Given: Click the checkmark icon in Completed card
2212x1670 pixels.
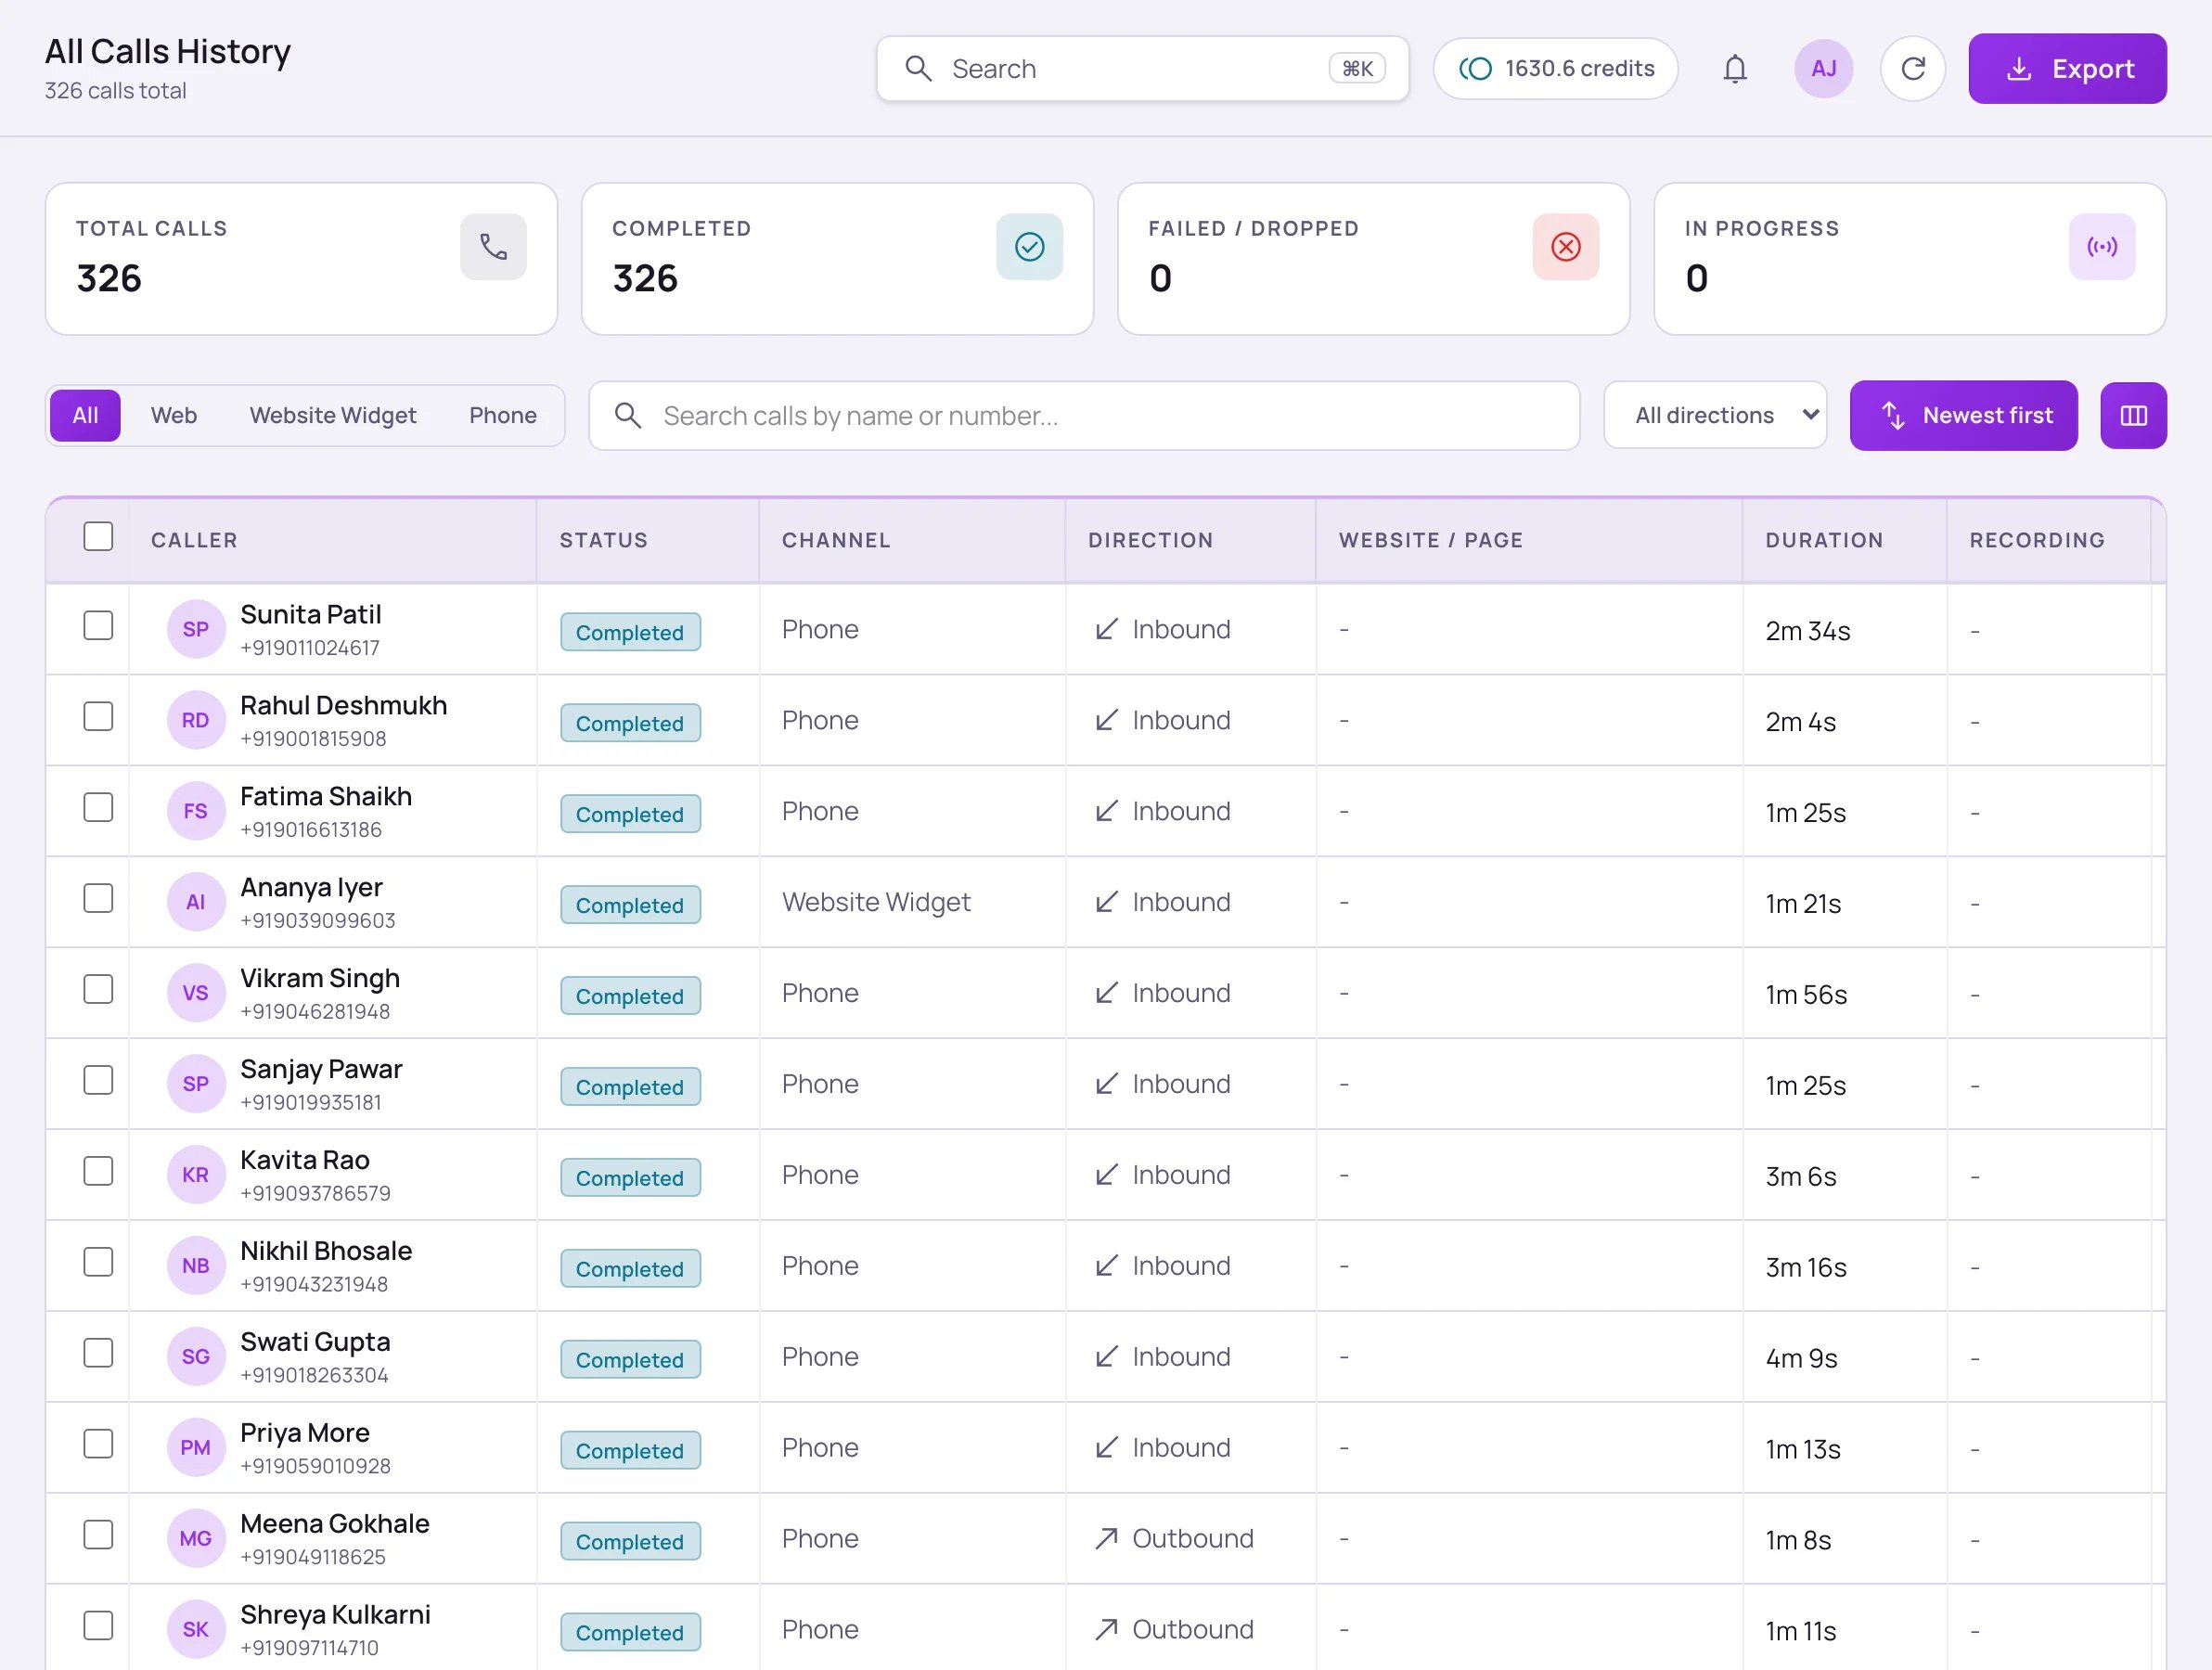Looking at the screenshot, I should (x=1029, y=247).
